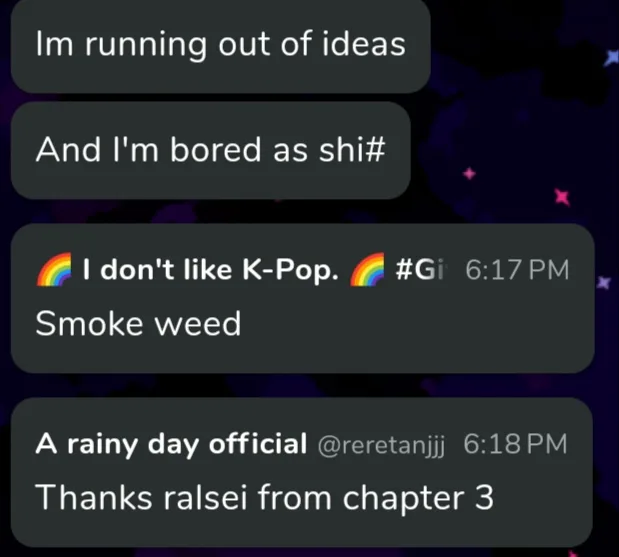Click the 6:17 PM timestamp
Image resolution: width=619 pixels, height=557 pixels.
click(x=517, y=270)
